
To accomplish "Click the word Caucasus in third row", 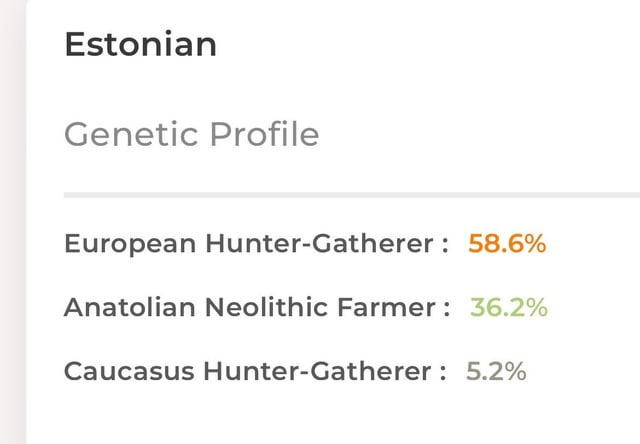I will pos(129,371).
